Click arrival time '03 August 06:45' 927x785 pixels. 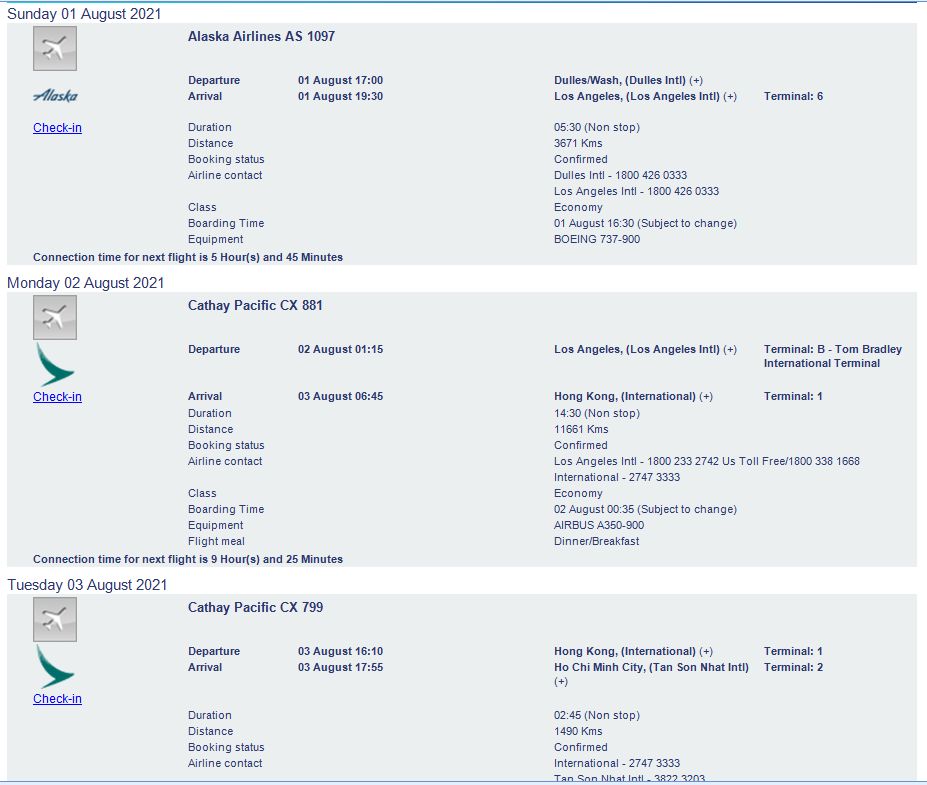(341, 397)
